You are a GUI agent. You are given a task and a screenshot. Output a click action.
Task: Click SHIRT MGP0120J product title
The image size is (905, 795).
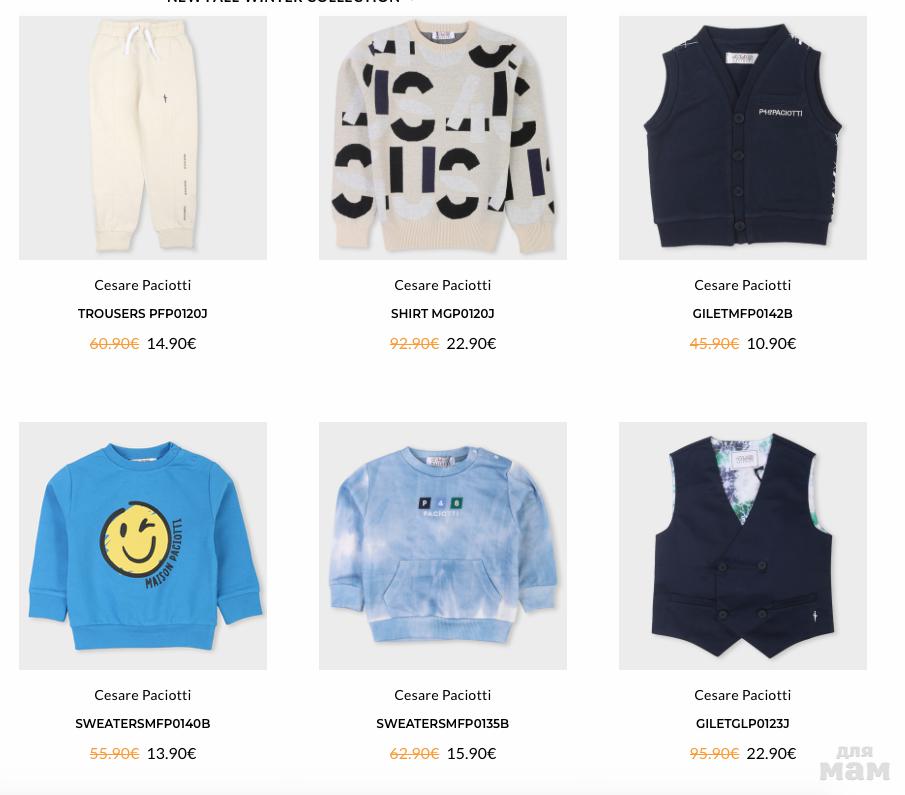click(x=443, y=313)
